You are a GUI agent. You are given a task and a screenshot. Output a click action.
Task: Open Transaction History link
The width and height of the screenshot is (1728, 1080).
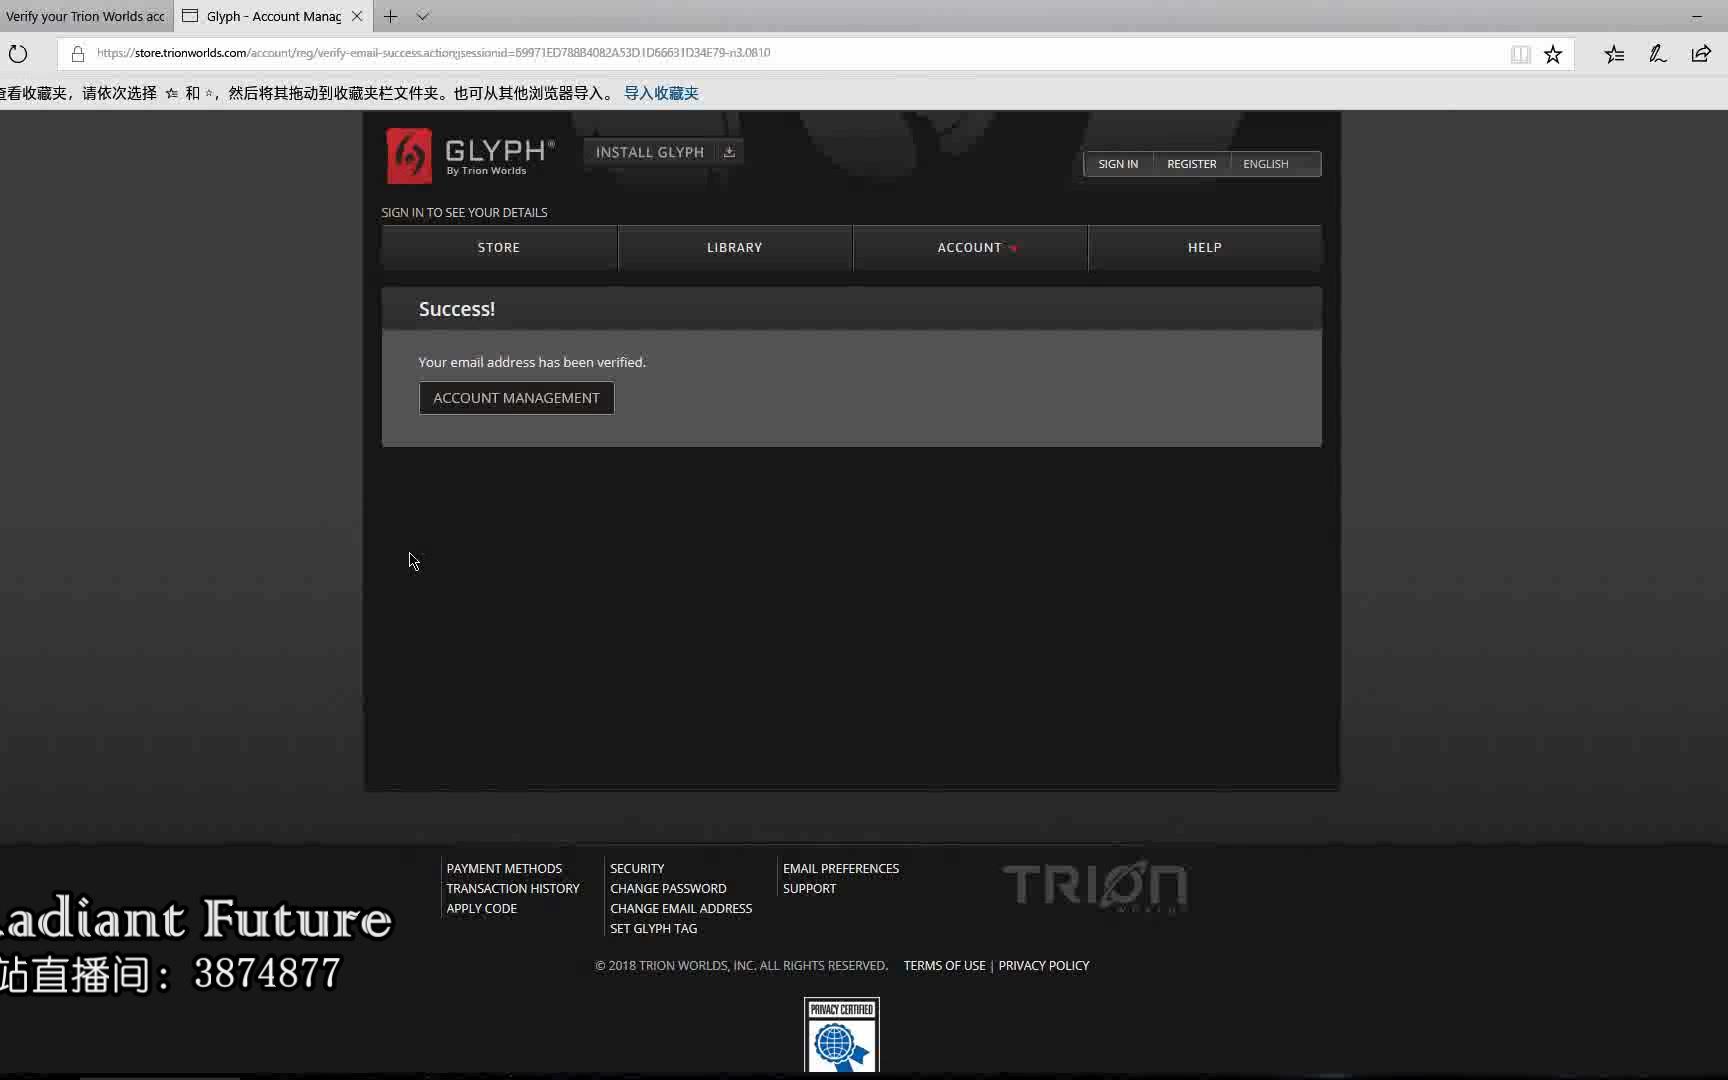(x=513, y=888)
